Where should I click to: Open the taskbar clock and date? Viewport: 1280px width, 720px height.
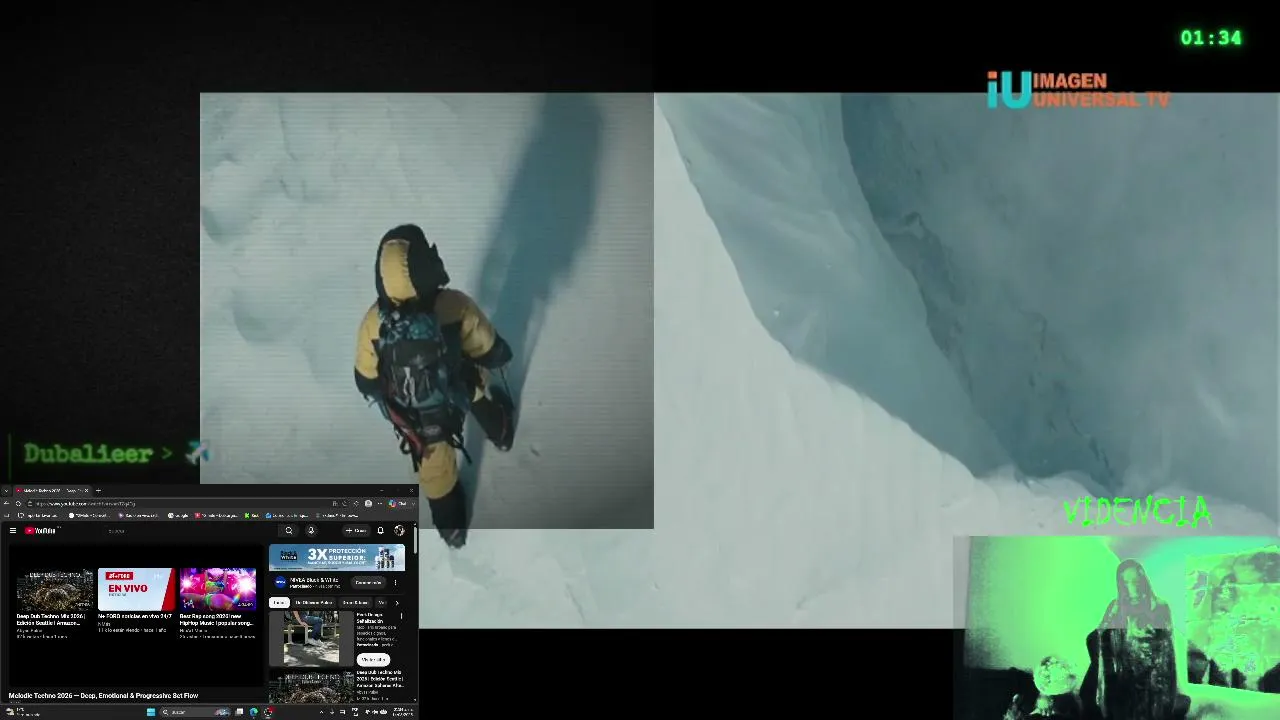point(403,712)
